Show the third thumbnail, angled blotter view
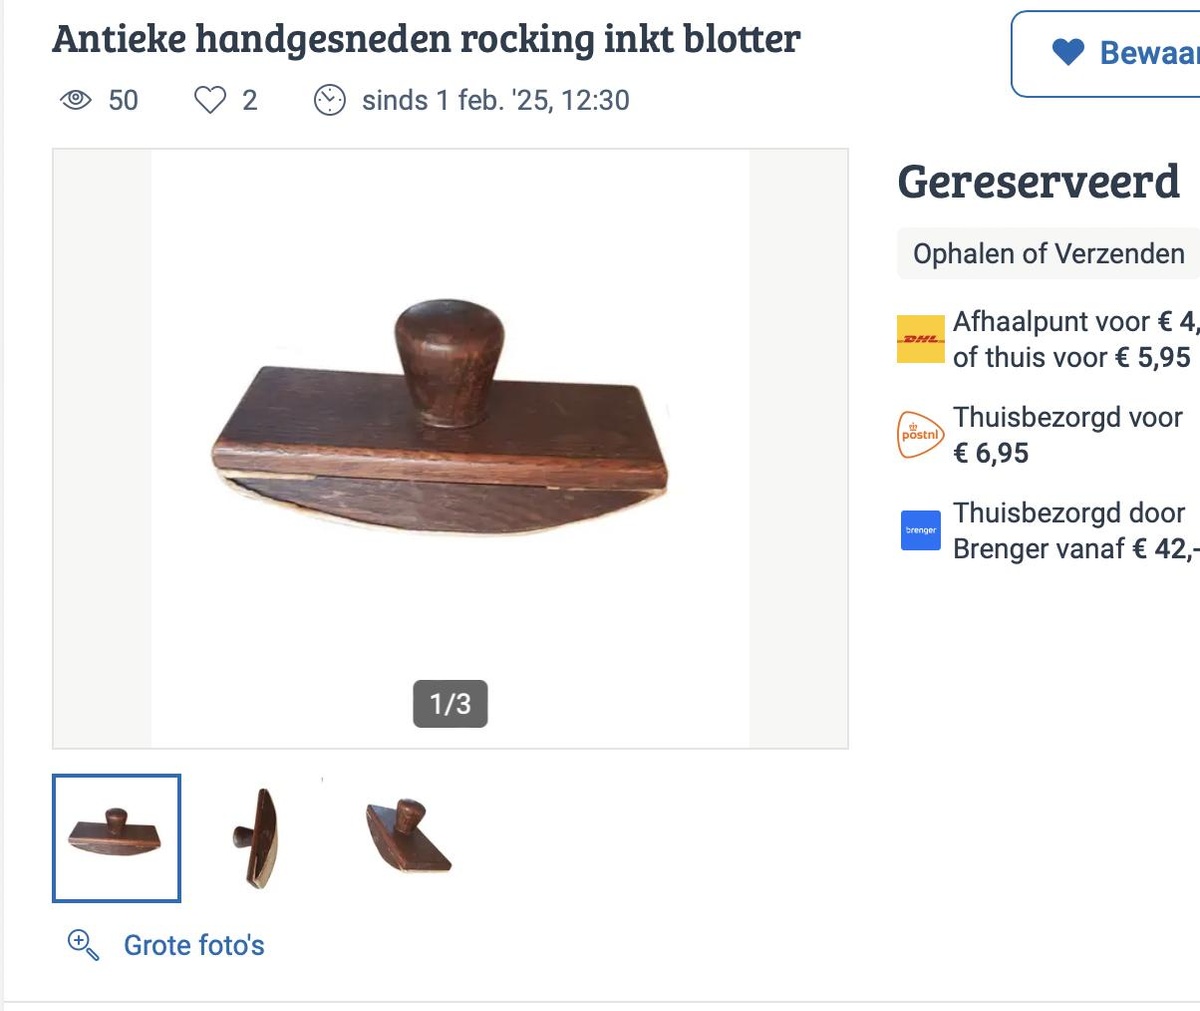Screen dimensions: 1200x1011 pyautogui.click(x=407, y=838)
